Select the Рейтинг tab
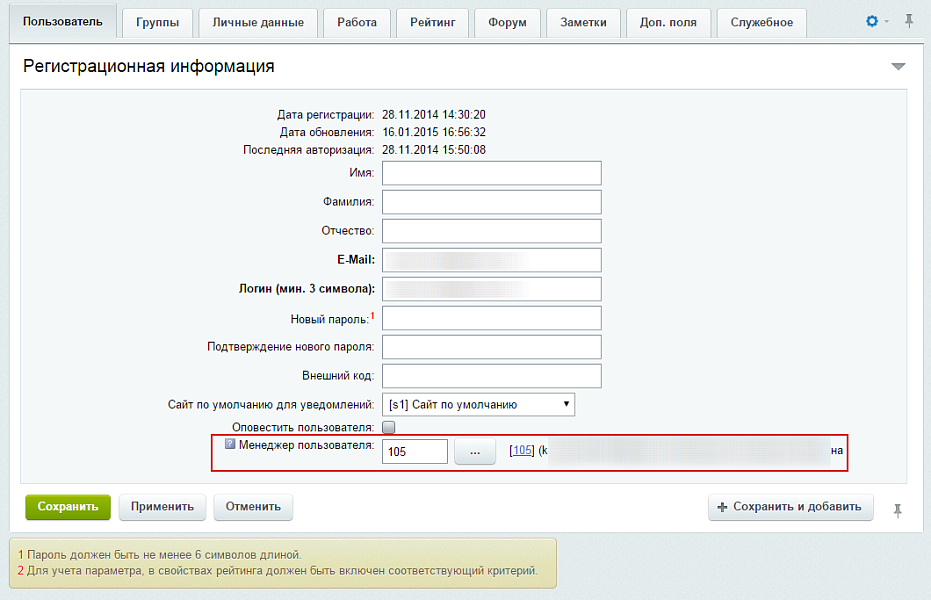931x600 pixels. click(432, 23)
